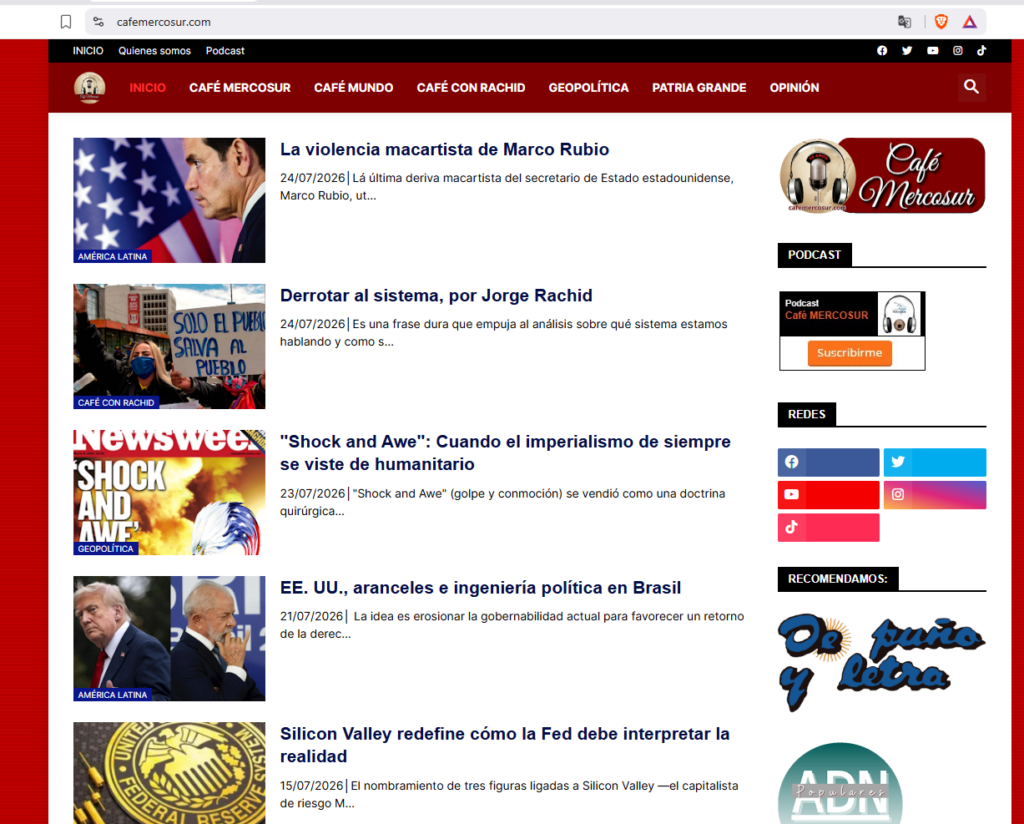The height and width of the screenshot is (824, 1024).
Task: Click the protest sign article thumbnail
Action: pyautogui.click(x=169, y=346)
